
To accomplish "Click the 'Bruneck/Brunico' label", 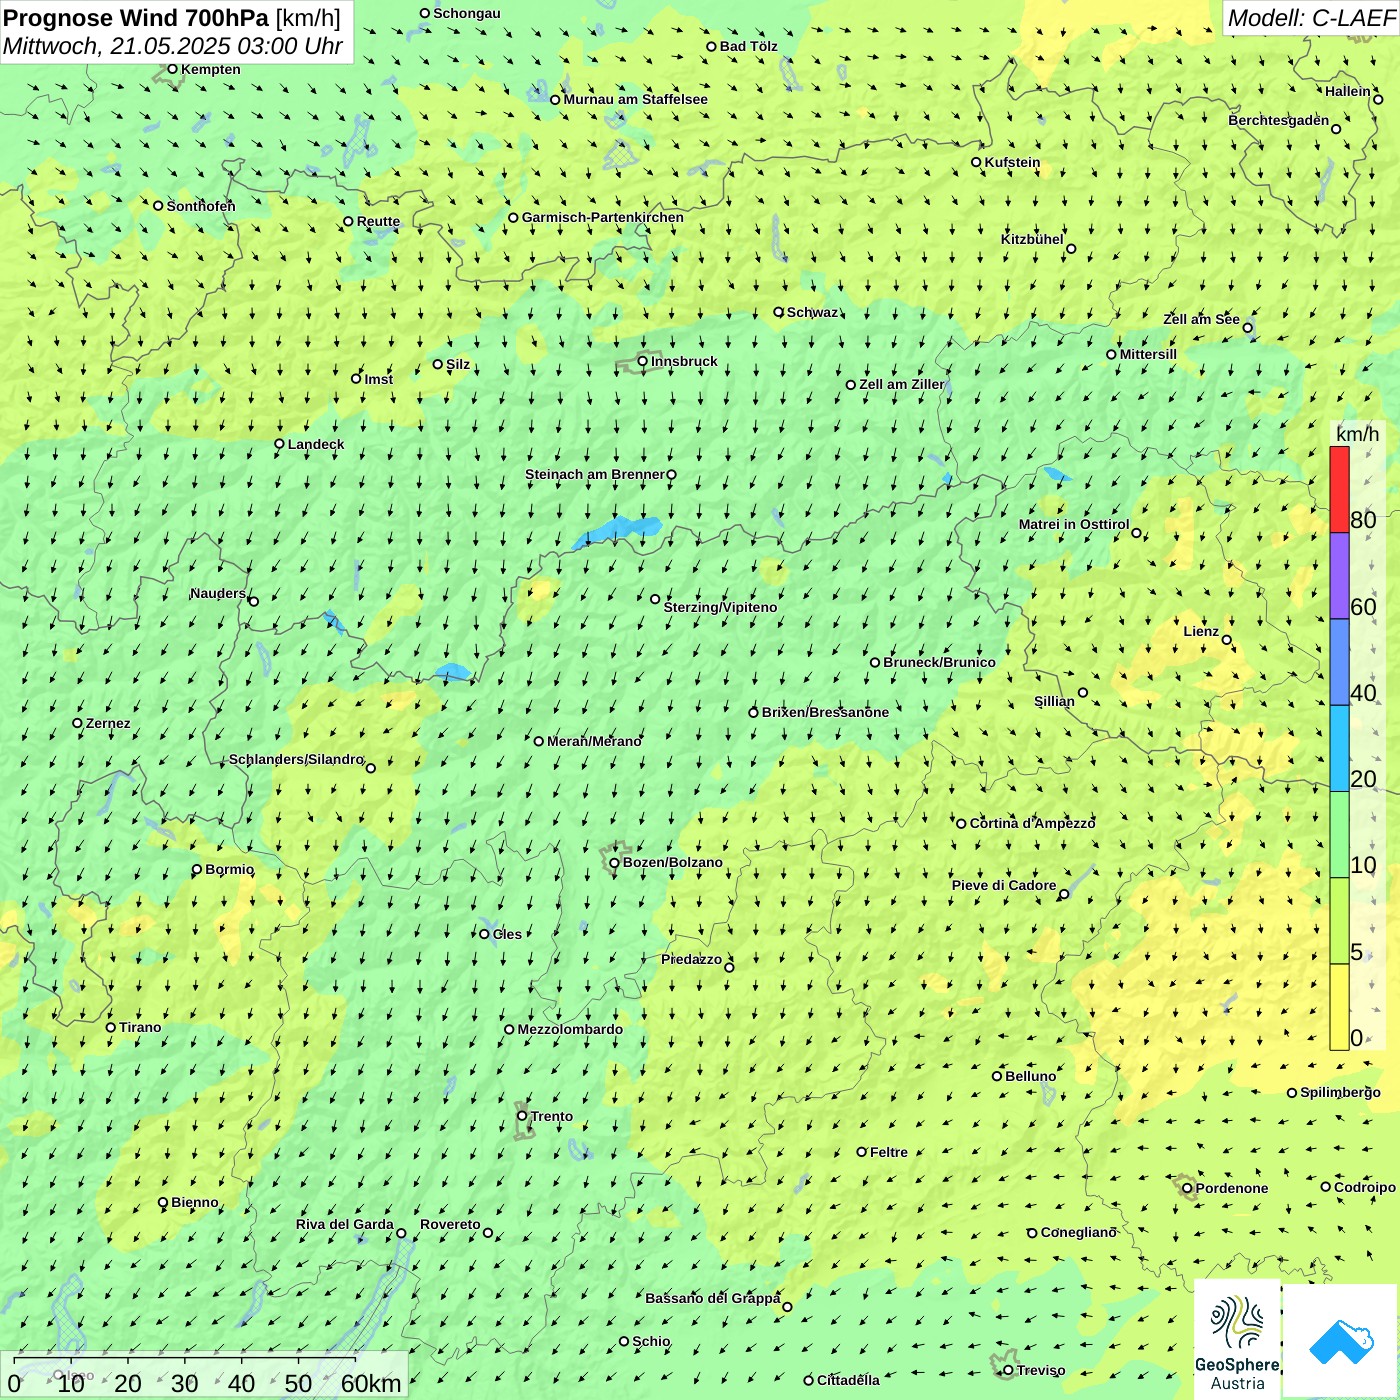I will click(939, 662).
